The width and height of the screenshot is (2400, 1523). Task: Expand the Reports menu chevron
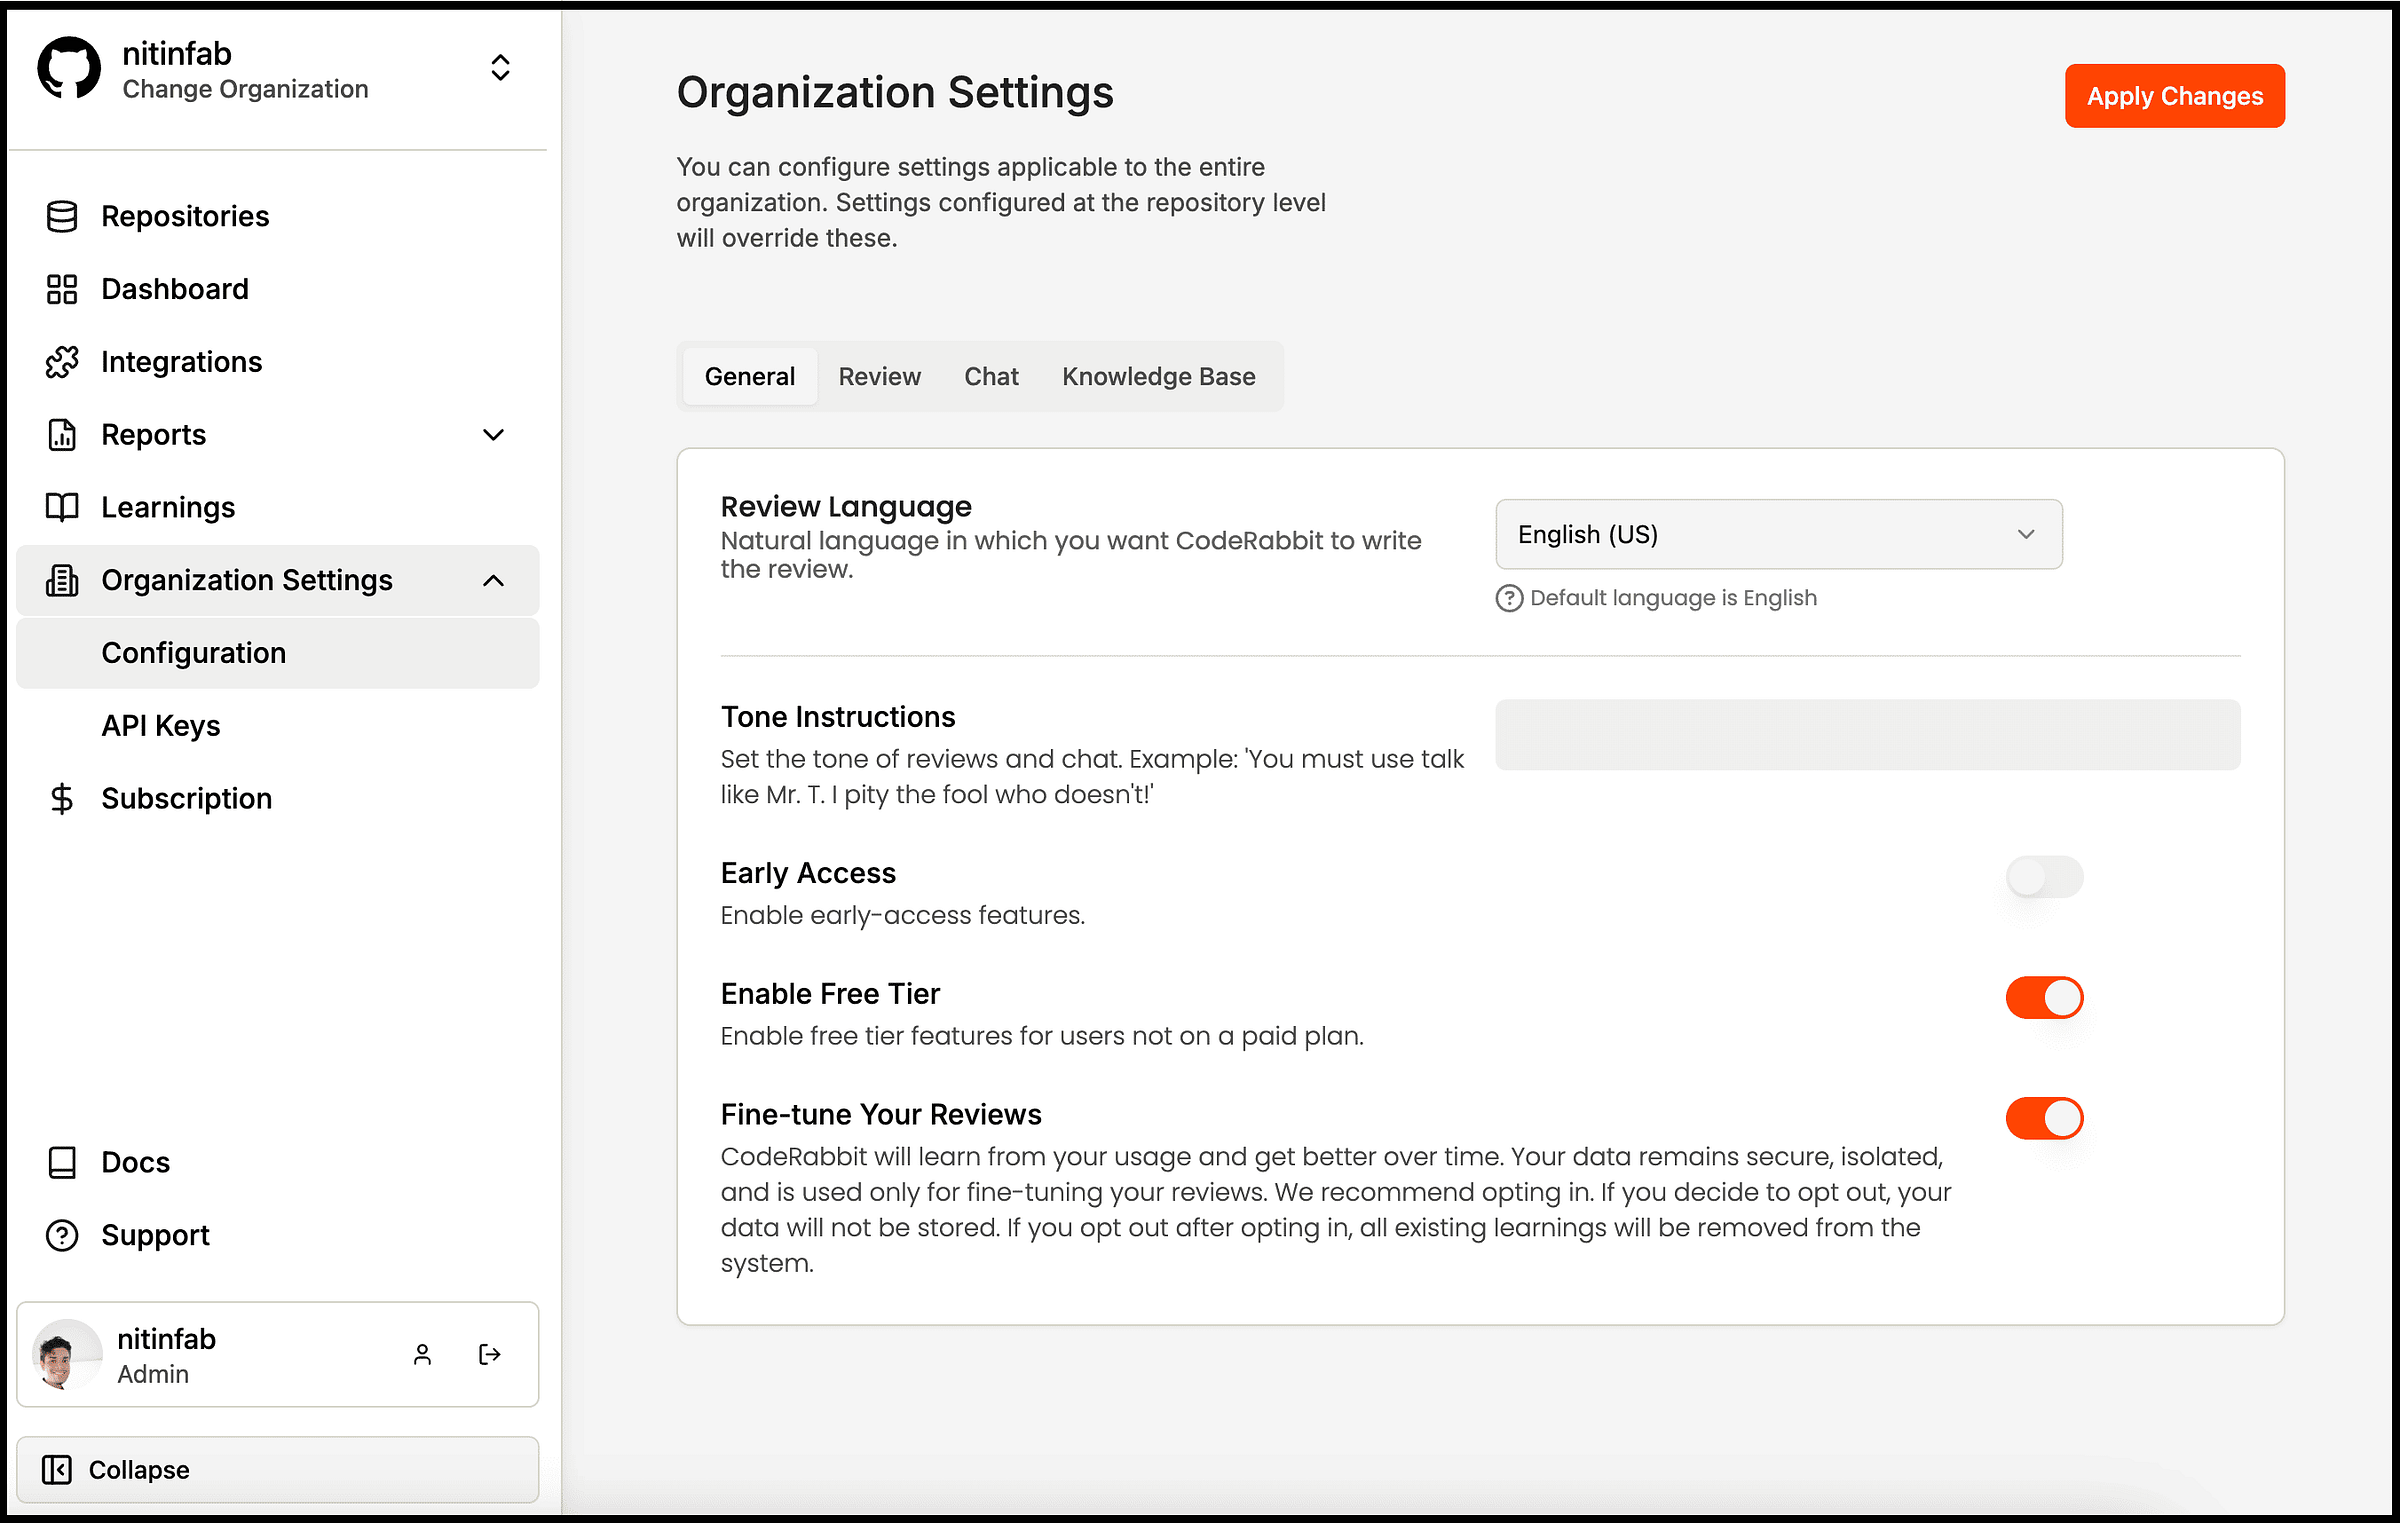point(493,435)
